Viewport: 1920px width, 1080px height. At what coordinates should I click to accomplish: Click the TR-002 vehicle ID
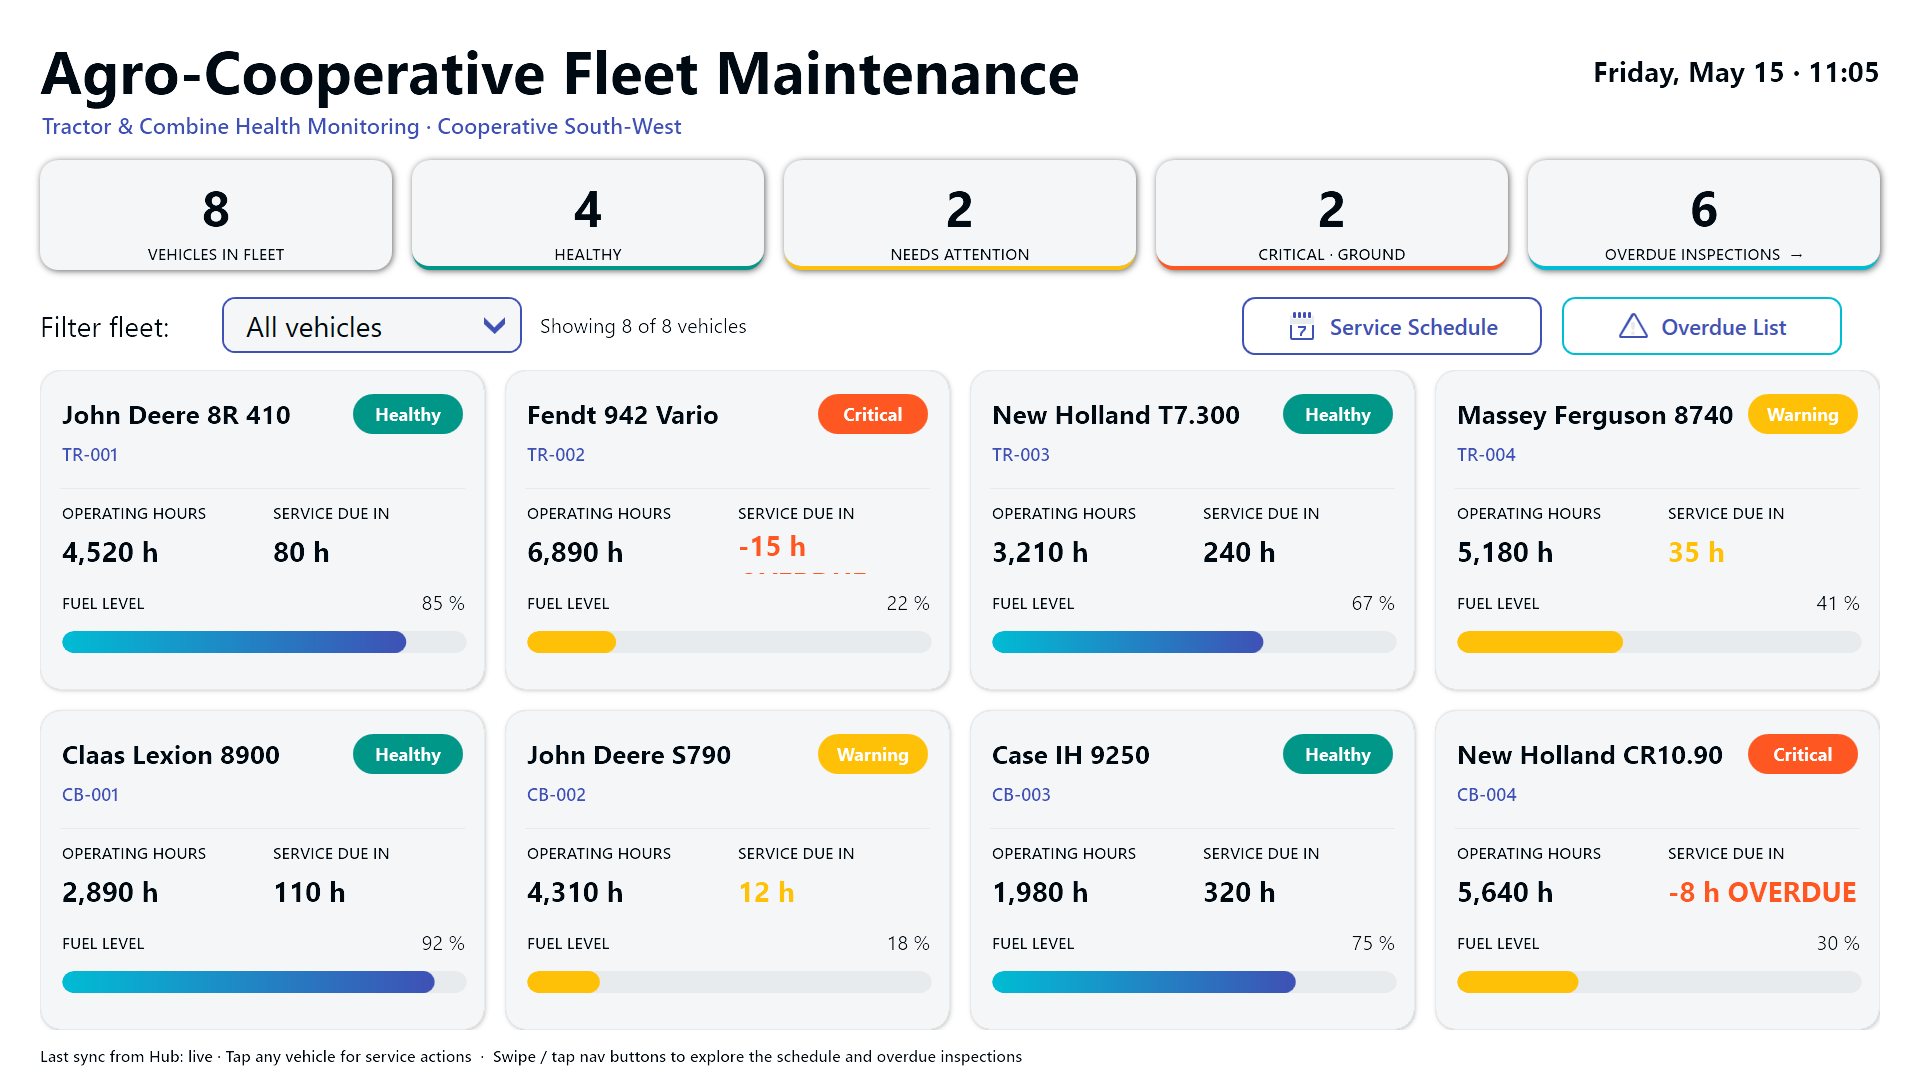coord(556,455)
